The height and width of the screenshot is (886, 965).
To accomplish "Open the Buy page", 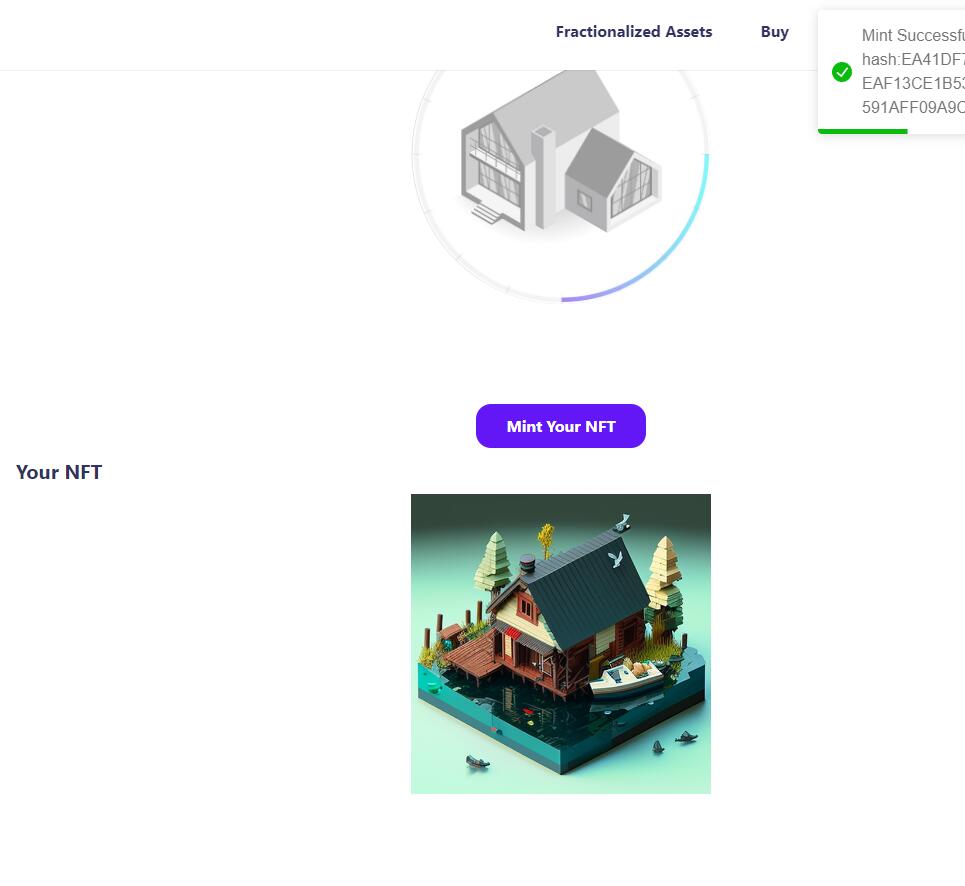I will 774,31.
